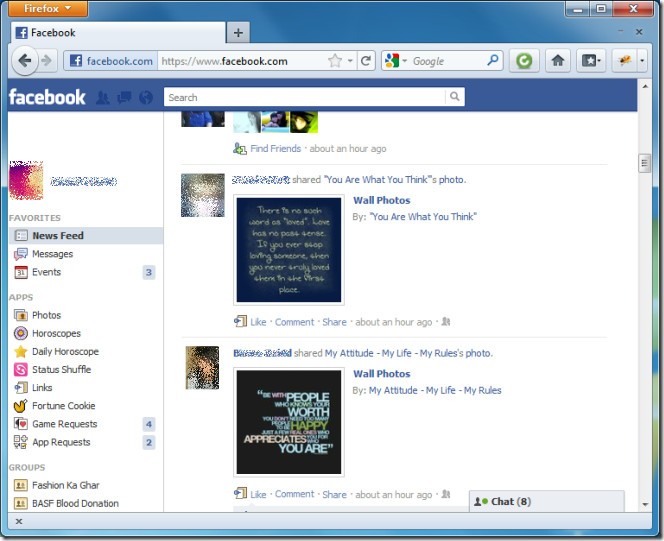Image resolution: width=664 pixels, height=541 pixels.
Task: Open a new tab with plus button
Action: coord(238,33)
